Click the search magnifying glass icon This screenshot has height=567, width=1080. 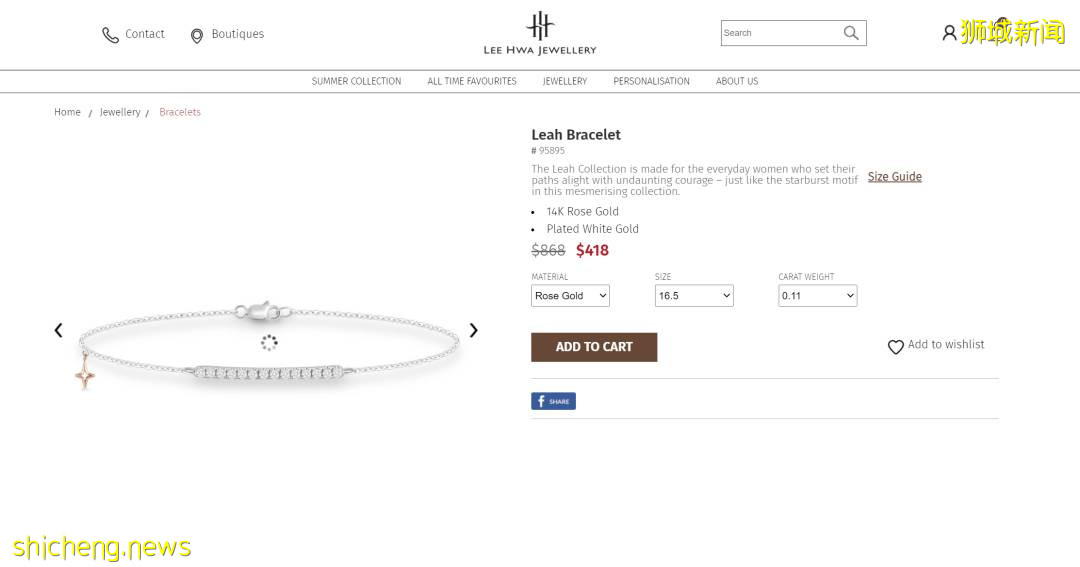851,33
